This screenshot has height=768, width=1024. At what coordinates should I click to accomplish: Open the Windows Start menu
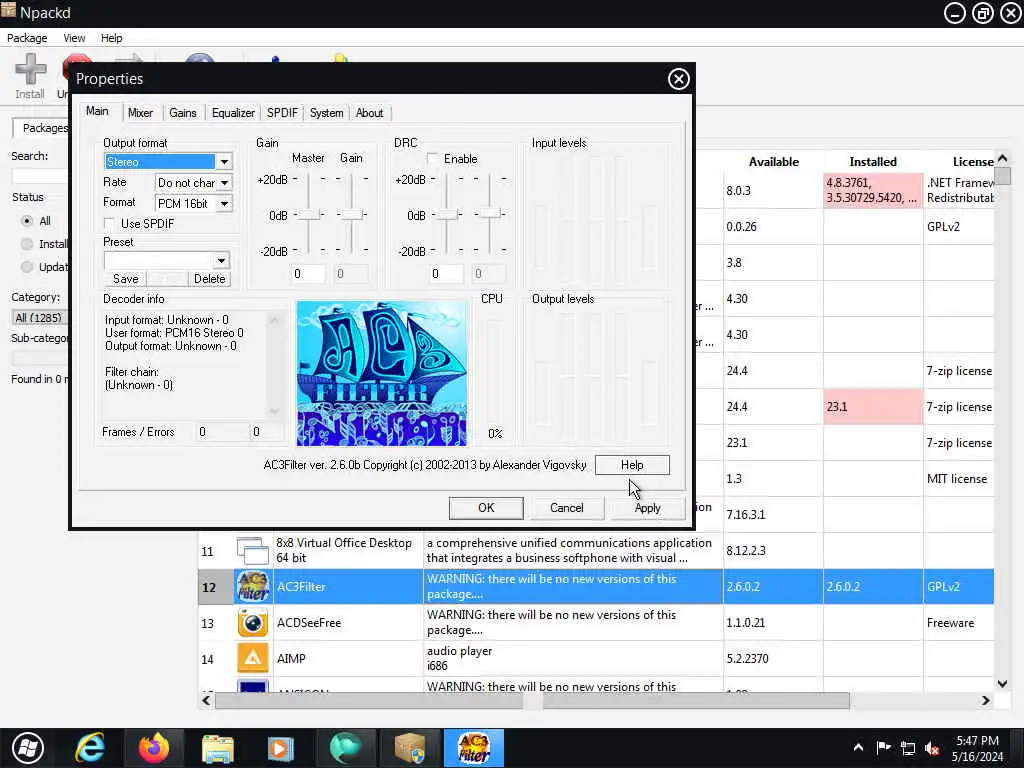click(28, 748)
